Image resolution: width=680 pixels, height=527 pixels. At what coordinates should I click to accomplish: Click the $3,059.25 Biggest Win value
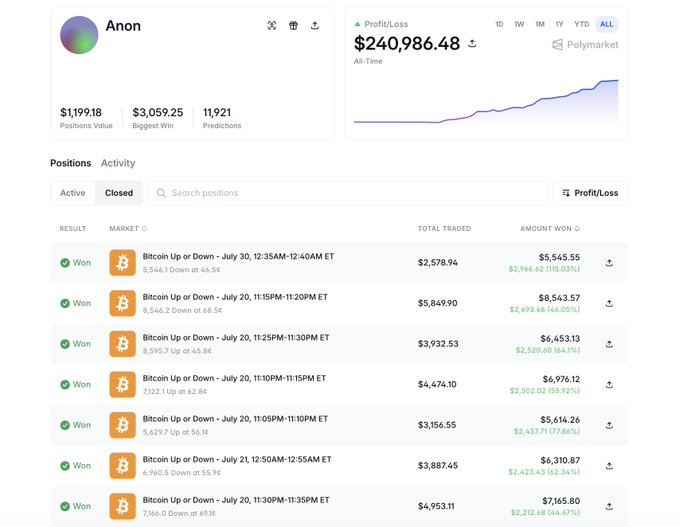coord(158,113)
